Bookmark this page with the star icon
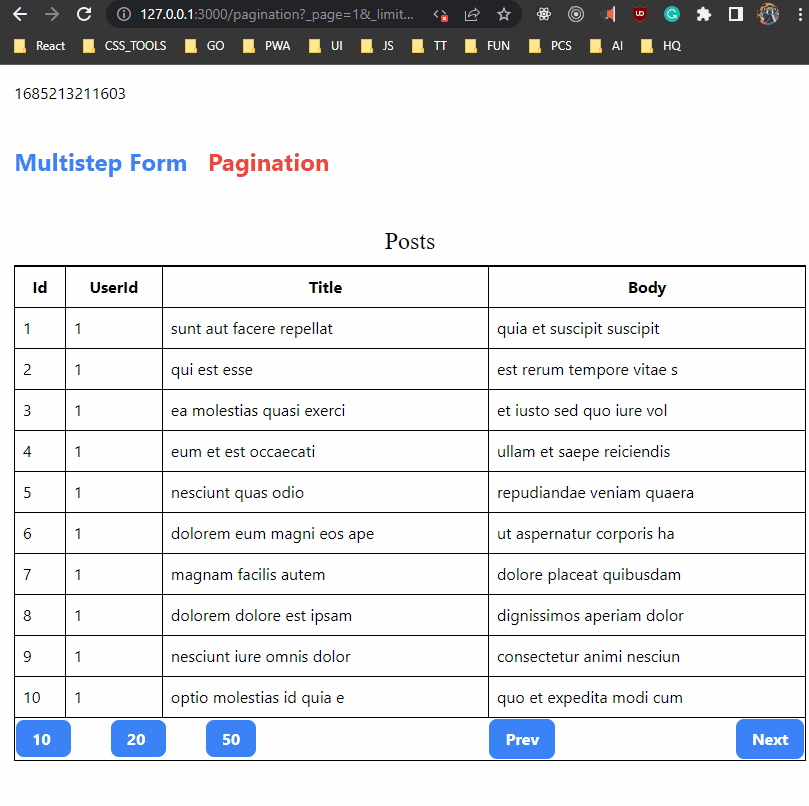Viewport: 809px width, 806px height. (x=504, y=15)
